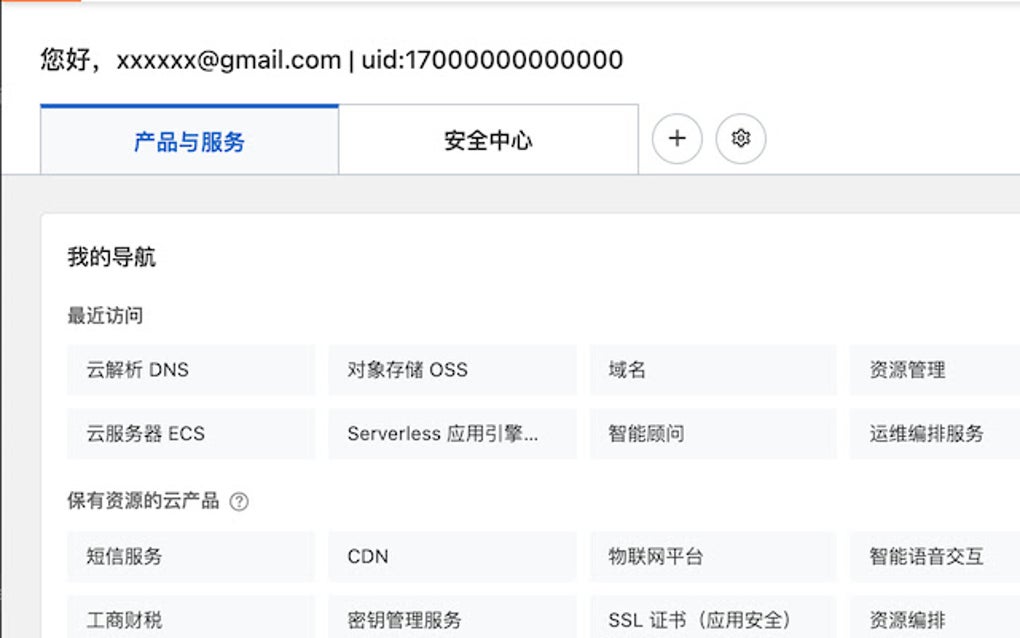The height and width of the screenshot is (638, 1020).
Task: Open the 域名 shortcut
Action: 713,370
